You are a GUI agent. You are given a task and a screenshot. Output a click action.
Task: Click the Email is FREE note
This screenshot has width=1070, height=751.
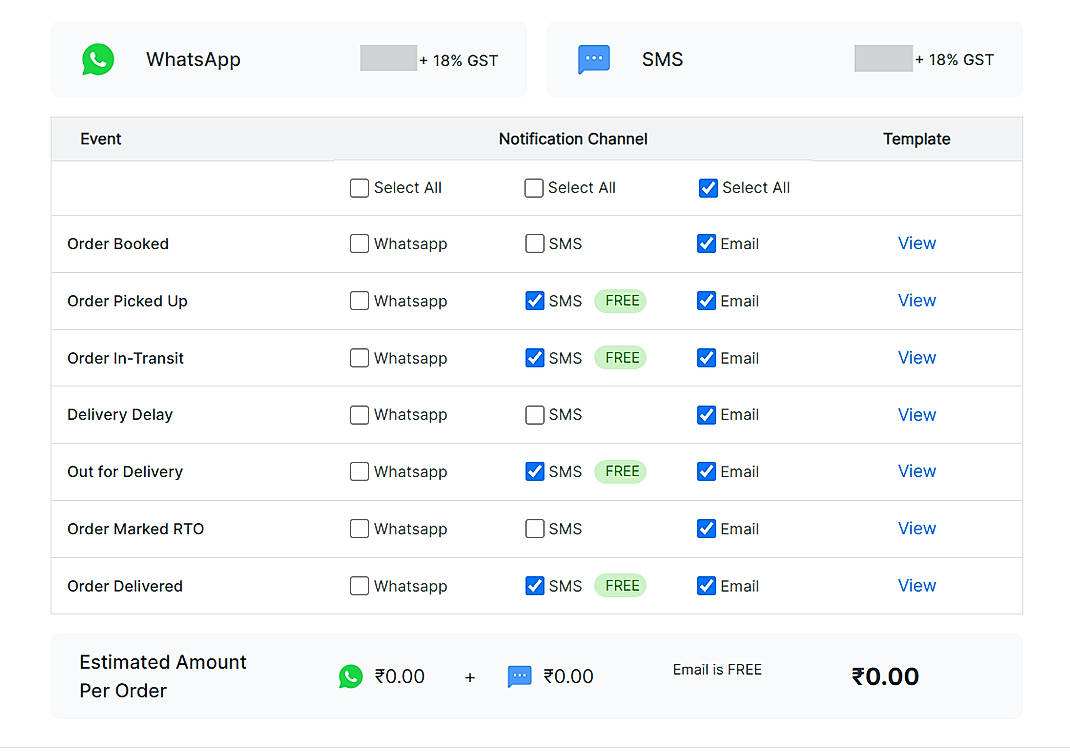717,670
